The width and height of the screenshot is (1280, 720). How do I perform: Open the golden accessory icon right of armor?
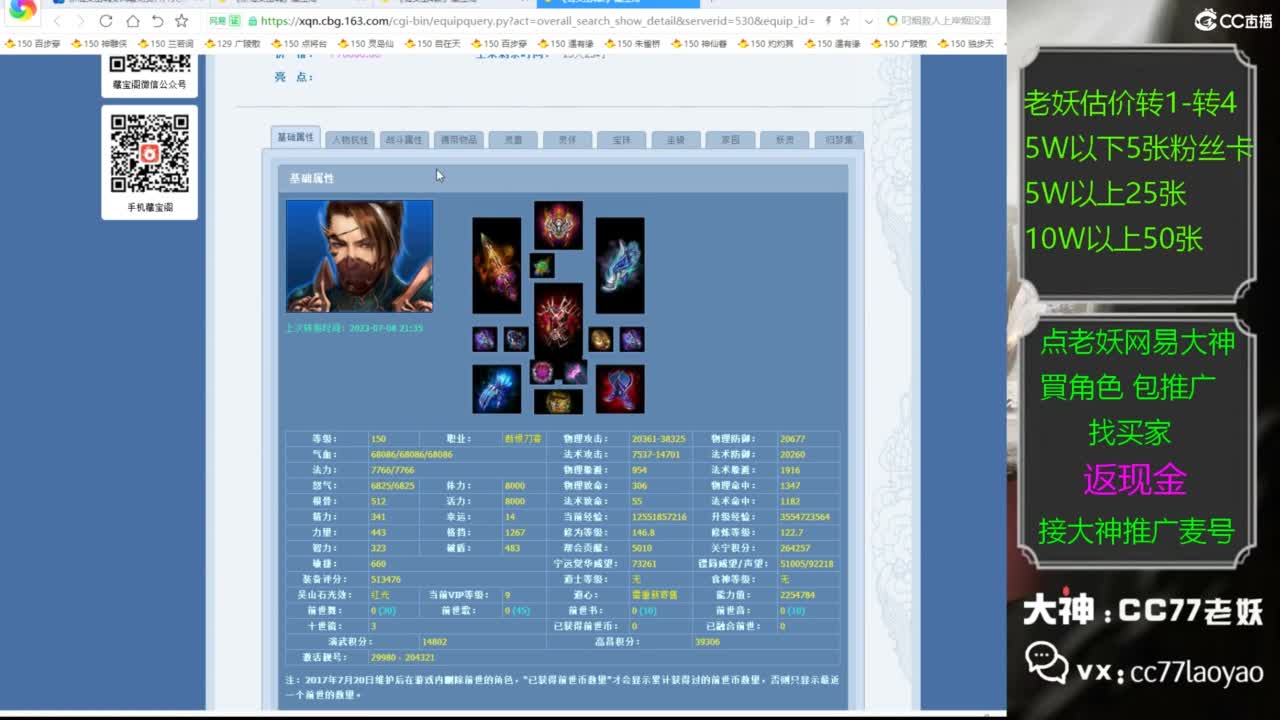pyautogui.click(x=601, y=339)
